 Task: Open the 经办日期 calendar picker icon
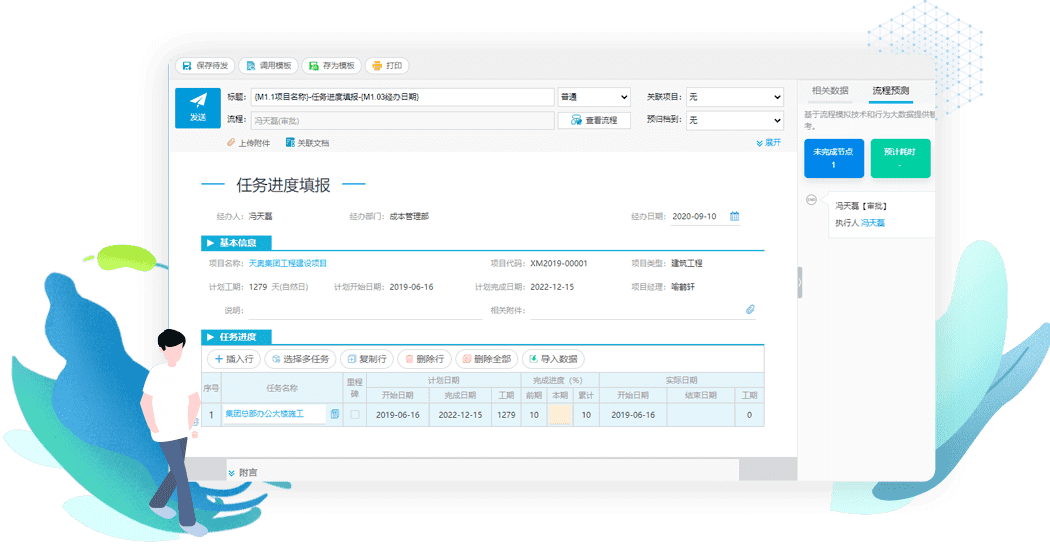[735, 216]
